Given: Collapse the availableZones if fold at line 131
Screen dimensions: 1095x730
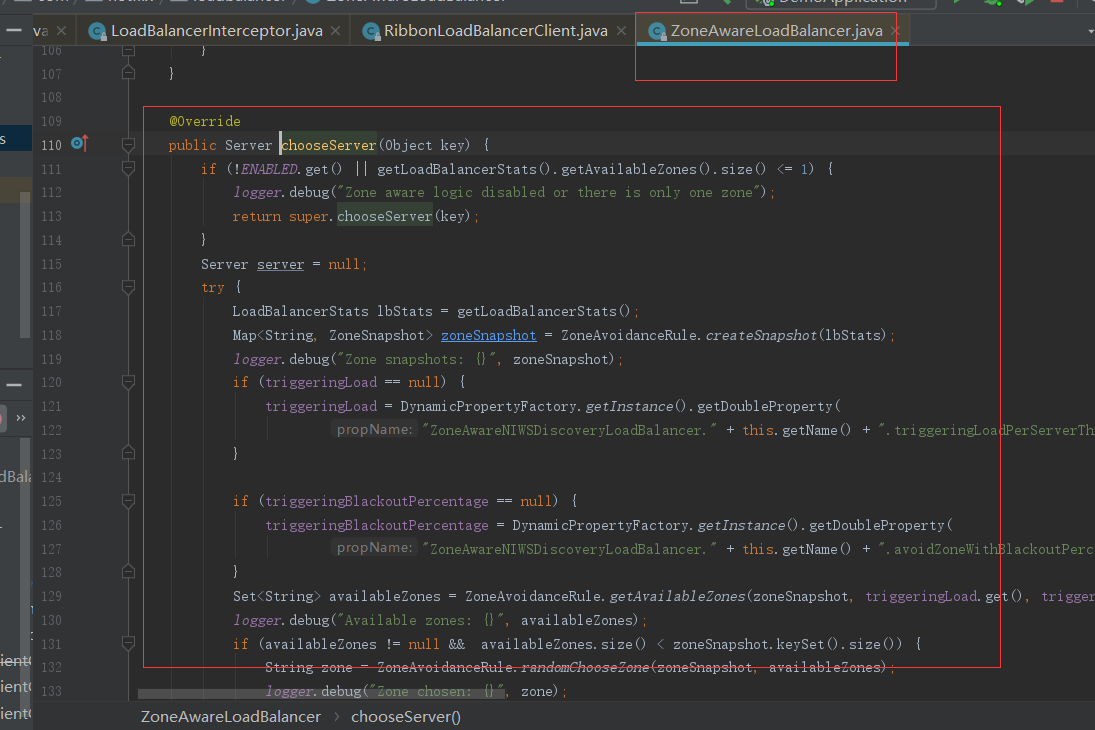Looking at the screenshot, I should [x=128, y=643].
